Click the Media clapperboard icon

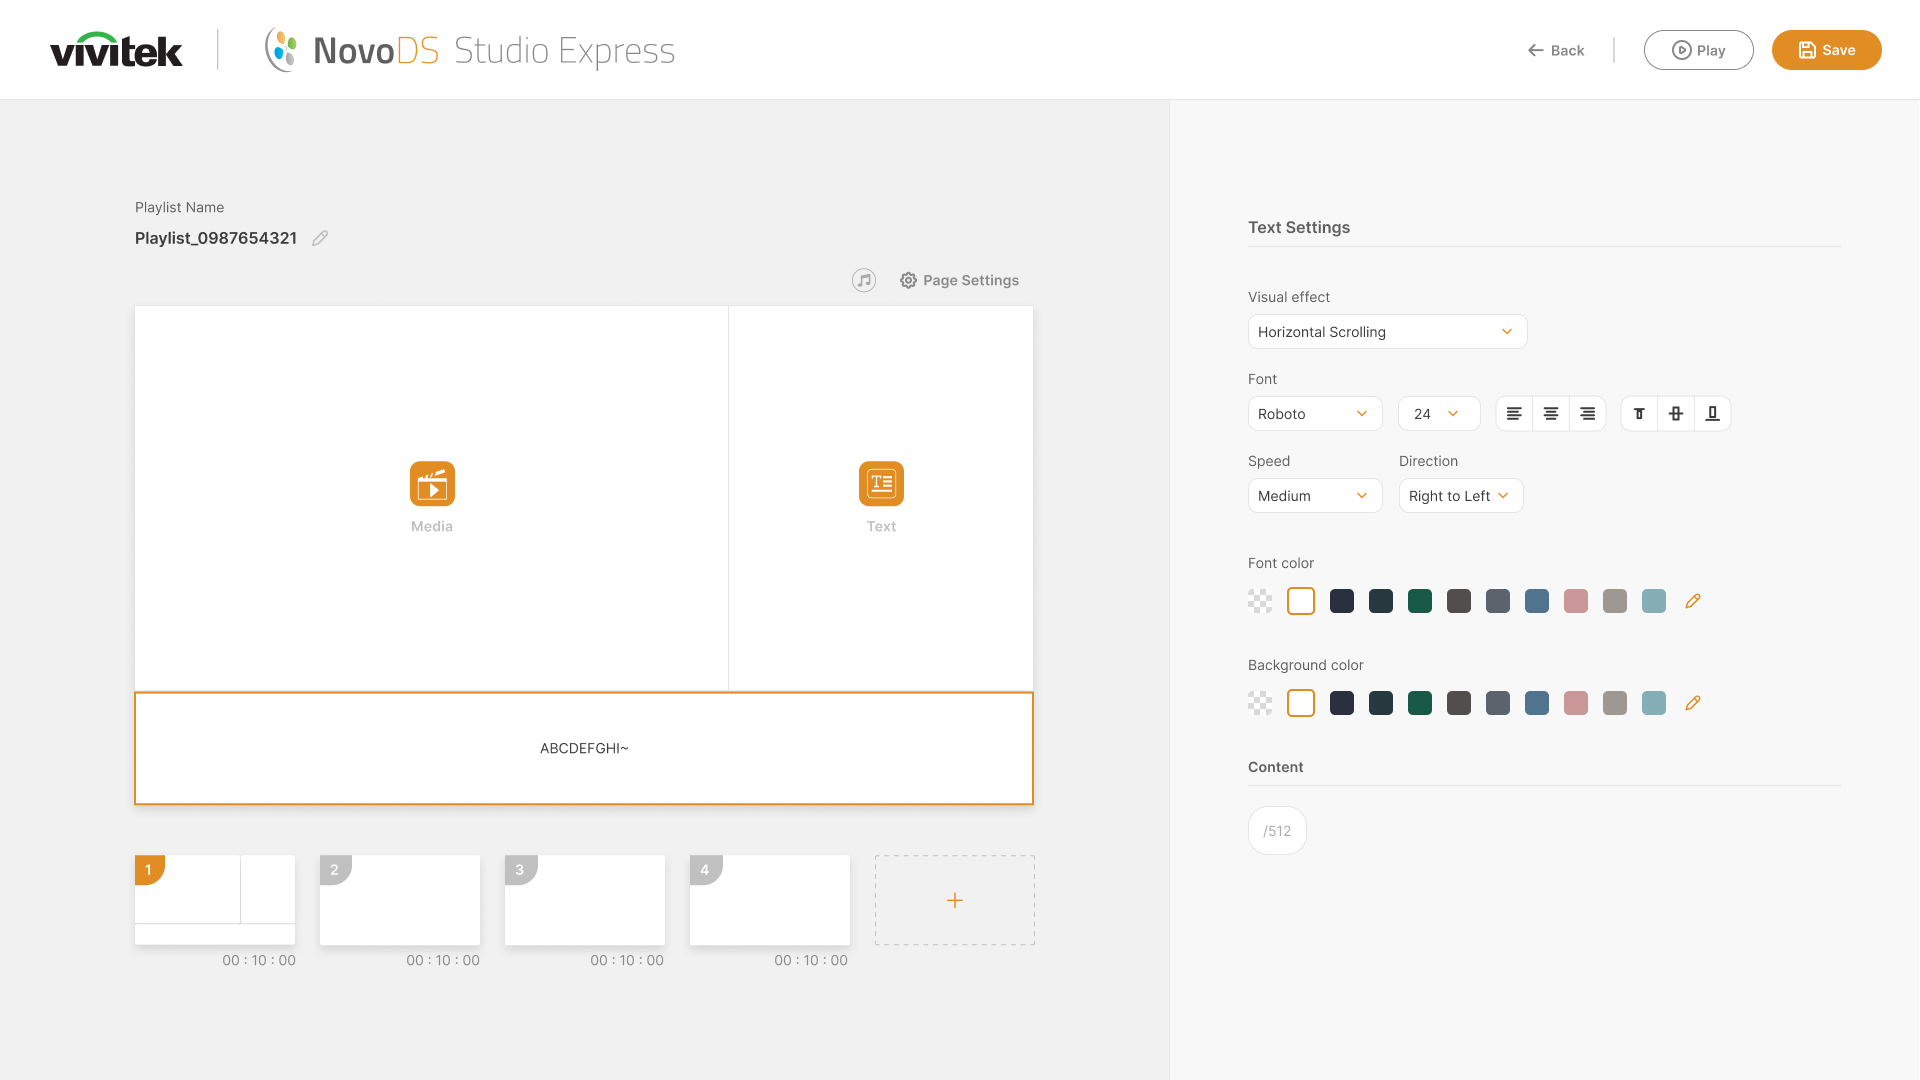(x=432, y=484)
